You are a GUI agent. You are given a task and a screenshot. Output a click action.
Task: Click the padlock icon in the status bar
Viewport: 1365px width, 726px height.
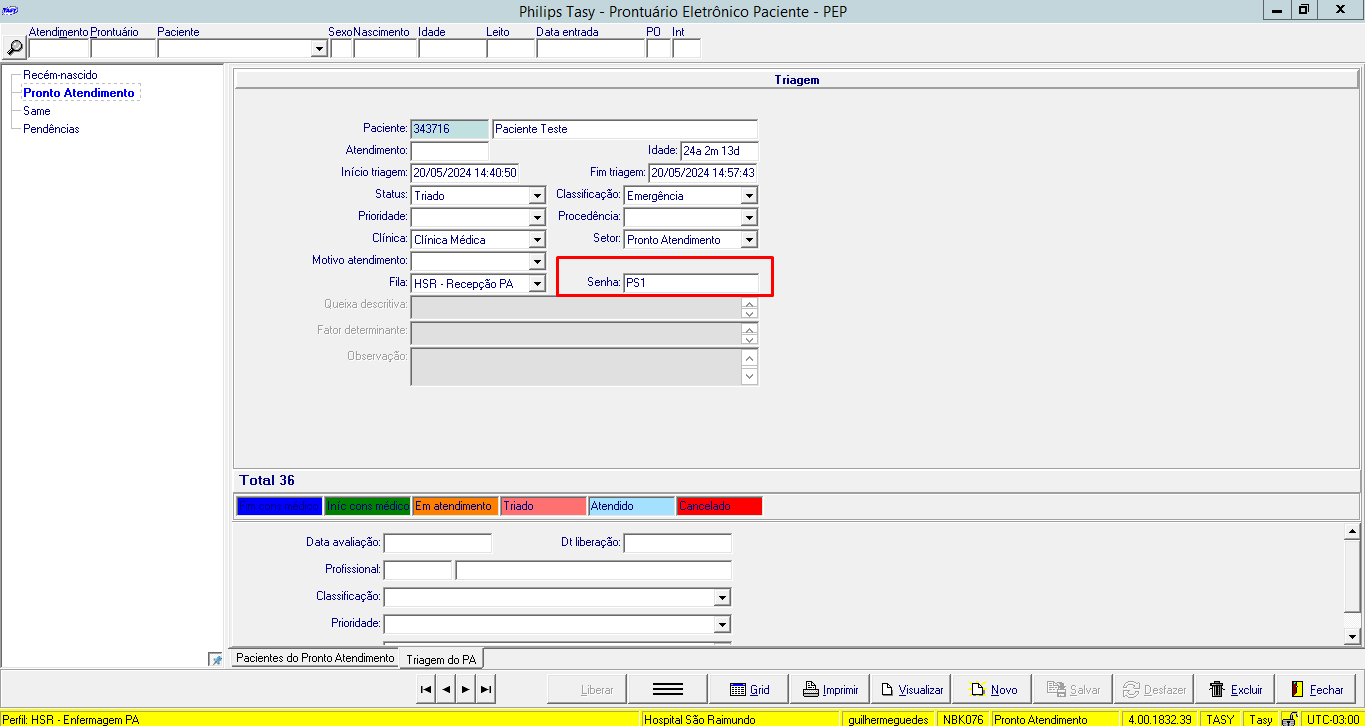pos(1290,719)
